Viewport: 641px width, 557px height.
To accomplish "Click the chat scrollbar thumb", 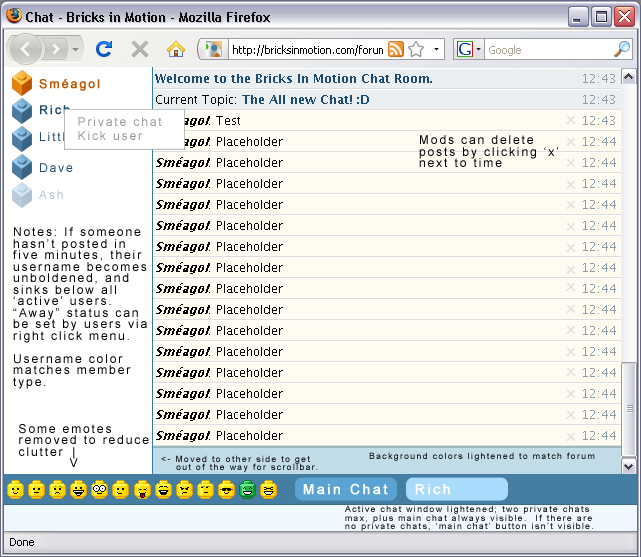I will [x=629, y=409].
